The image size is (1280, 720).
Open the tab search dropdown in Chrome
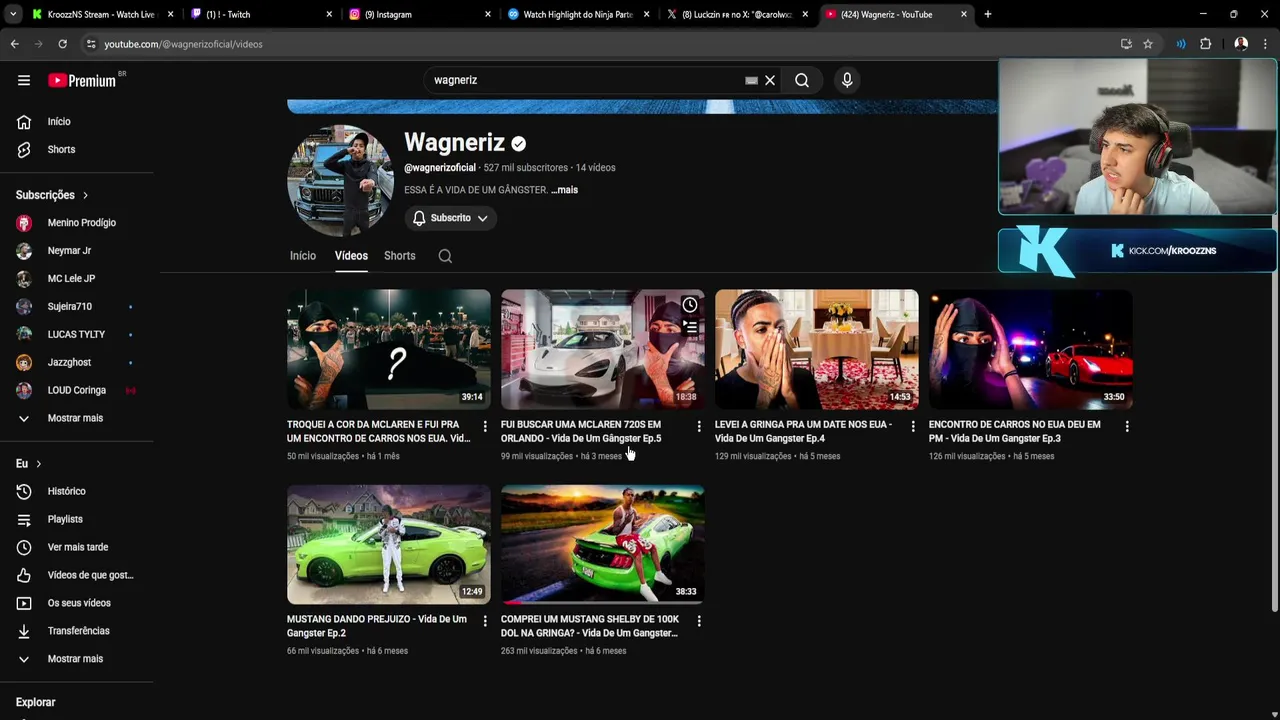pyautogui.click(x=13, y=14)
